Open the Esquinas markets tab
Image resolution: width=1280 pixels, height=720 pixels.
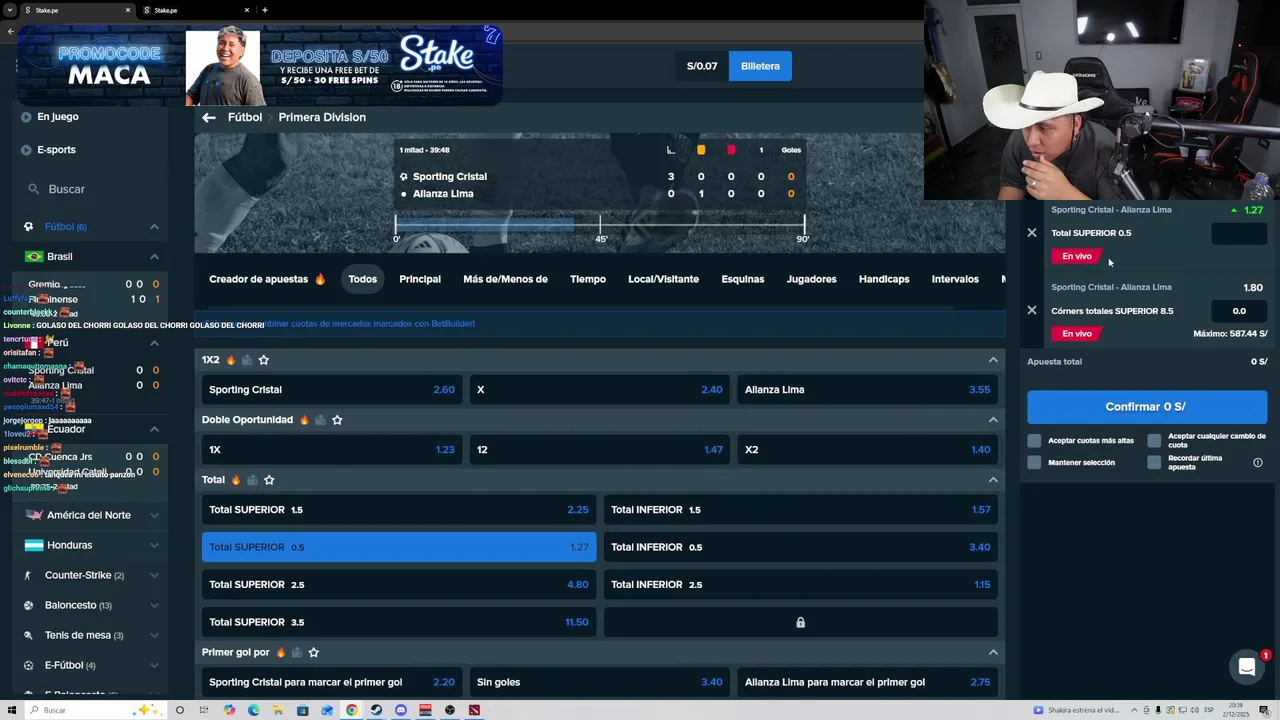743,279
